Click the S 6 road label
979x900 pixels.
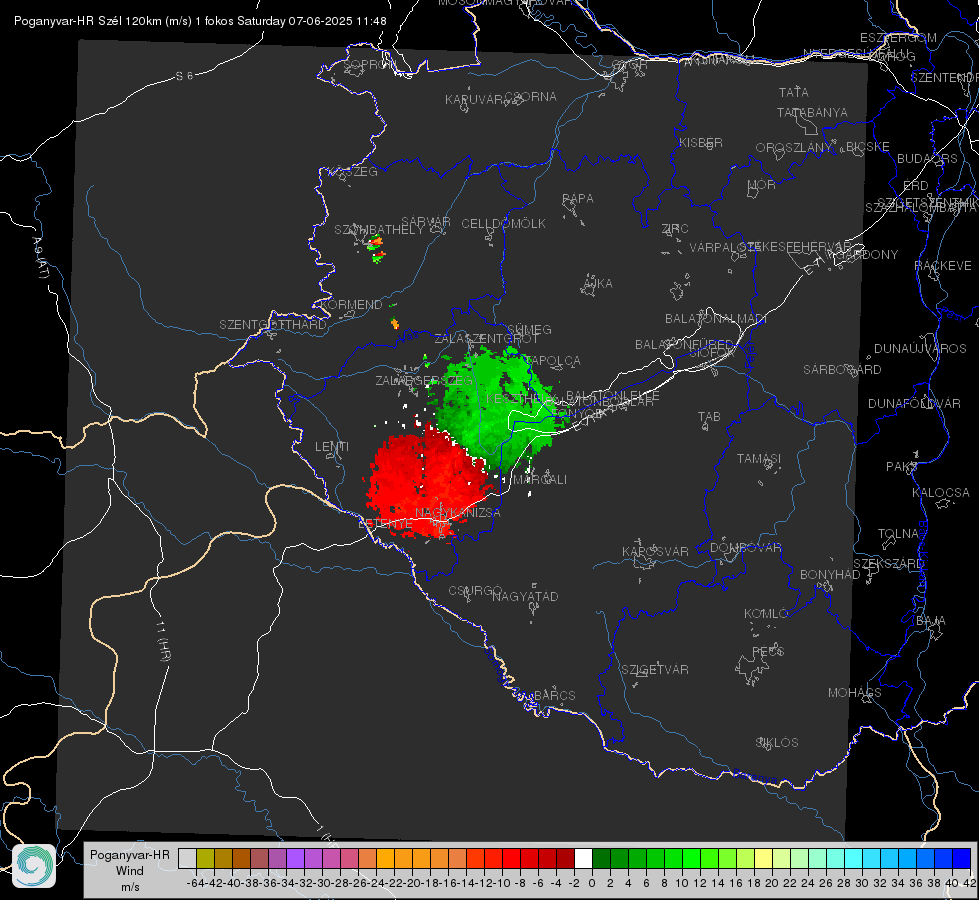[184, 76]
